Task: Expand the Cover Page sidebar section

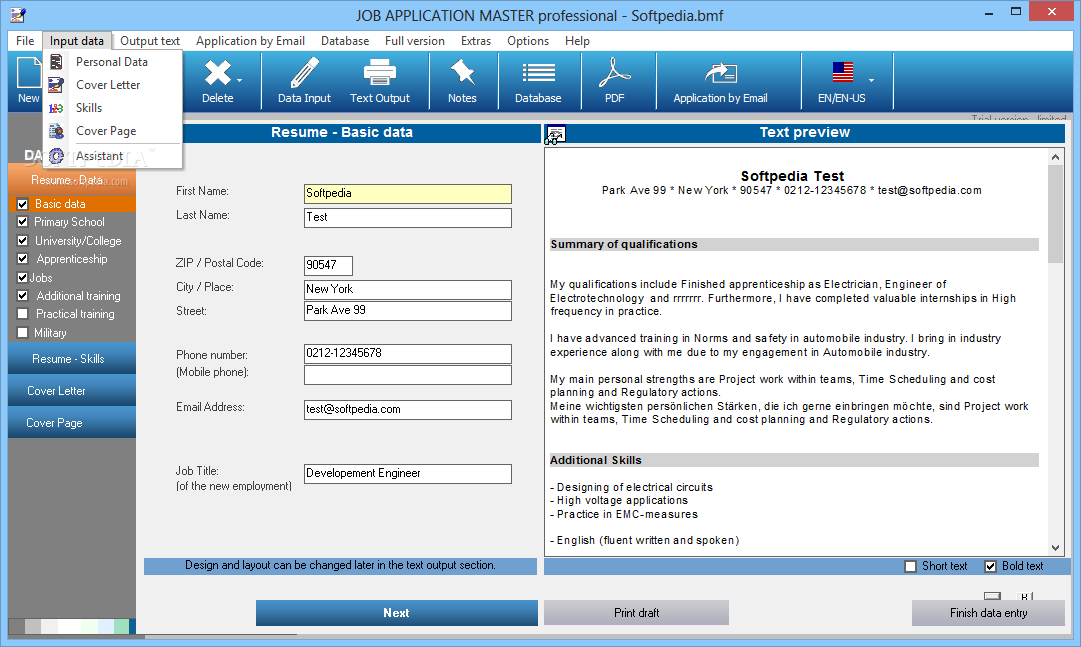Action: [x=72, y=422]
